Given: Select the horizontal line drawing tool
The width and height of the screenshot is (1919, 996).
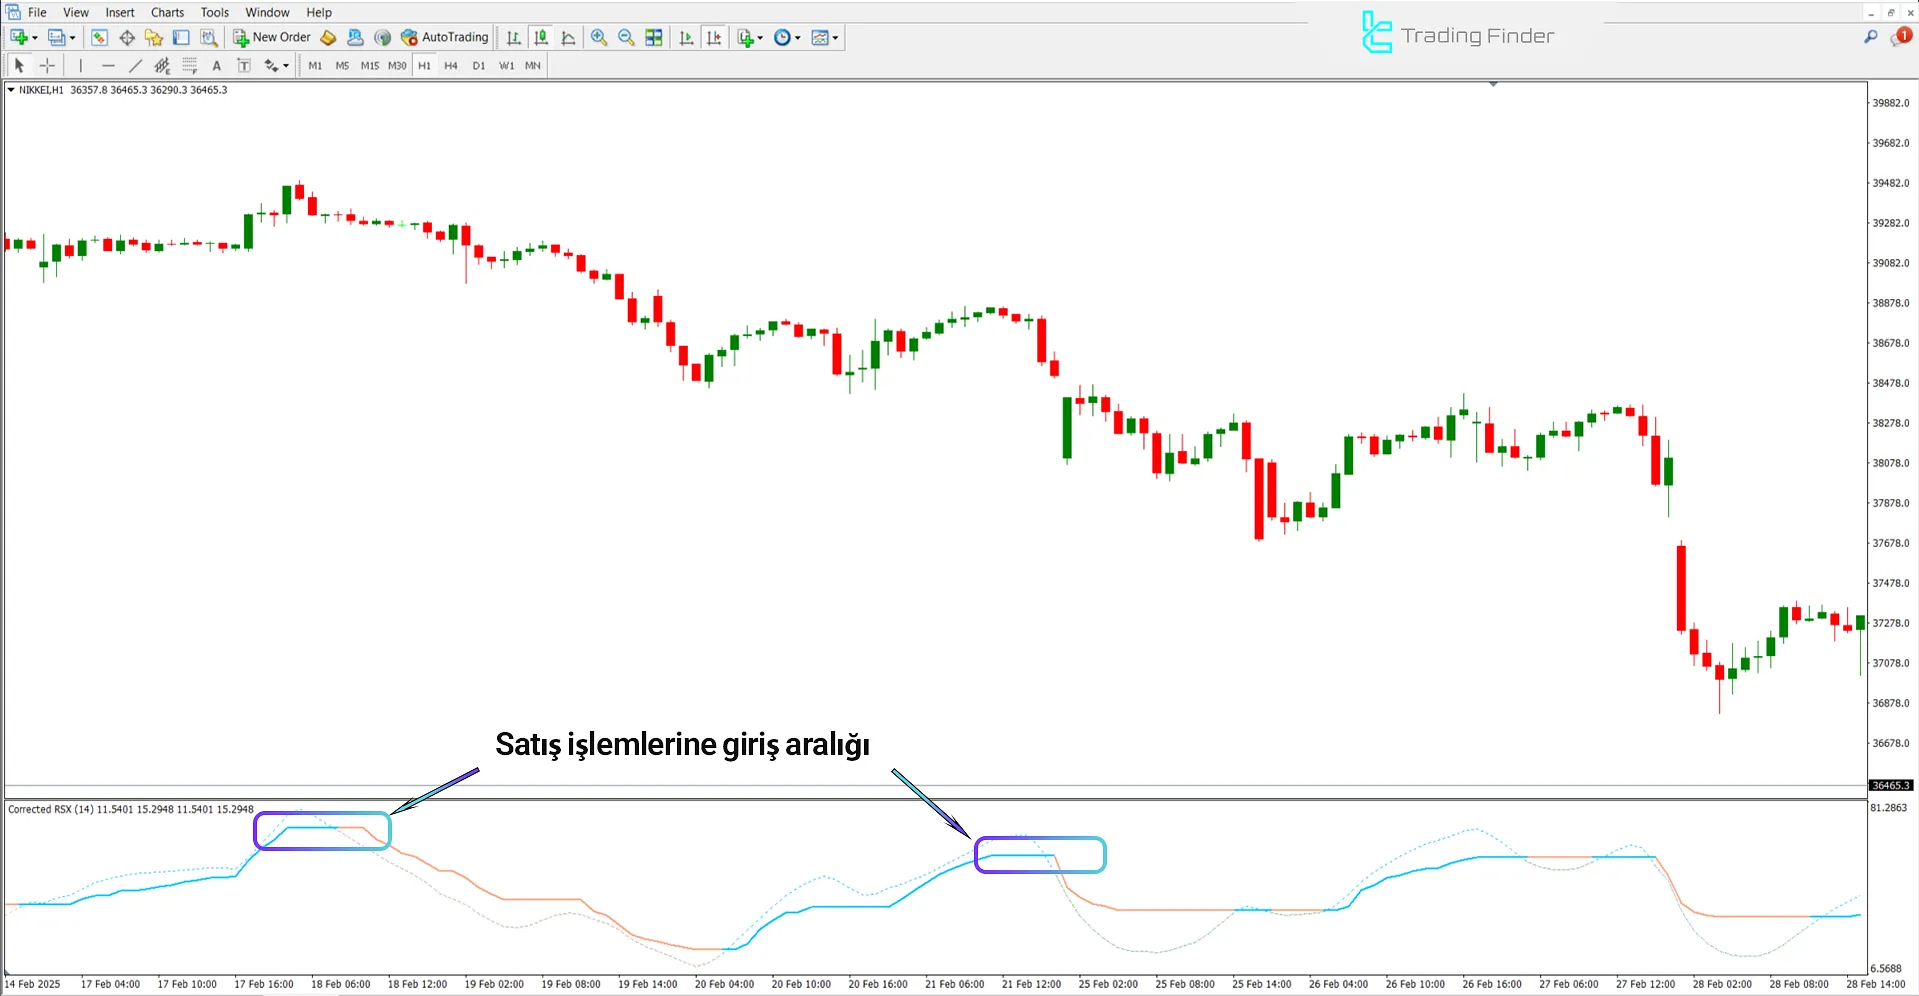Looking at the screenshot, I should [x=108, y=66].
